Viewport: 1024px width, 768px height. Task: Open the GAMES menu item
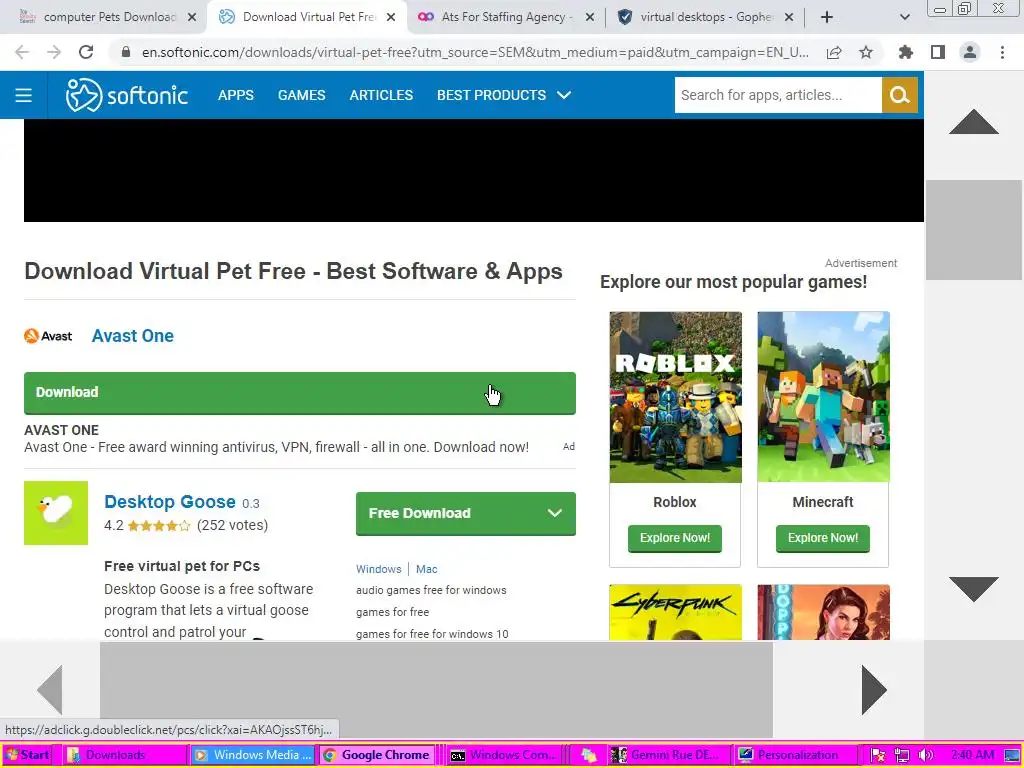click(301, 95)
